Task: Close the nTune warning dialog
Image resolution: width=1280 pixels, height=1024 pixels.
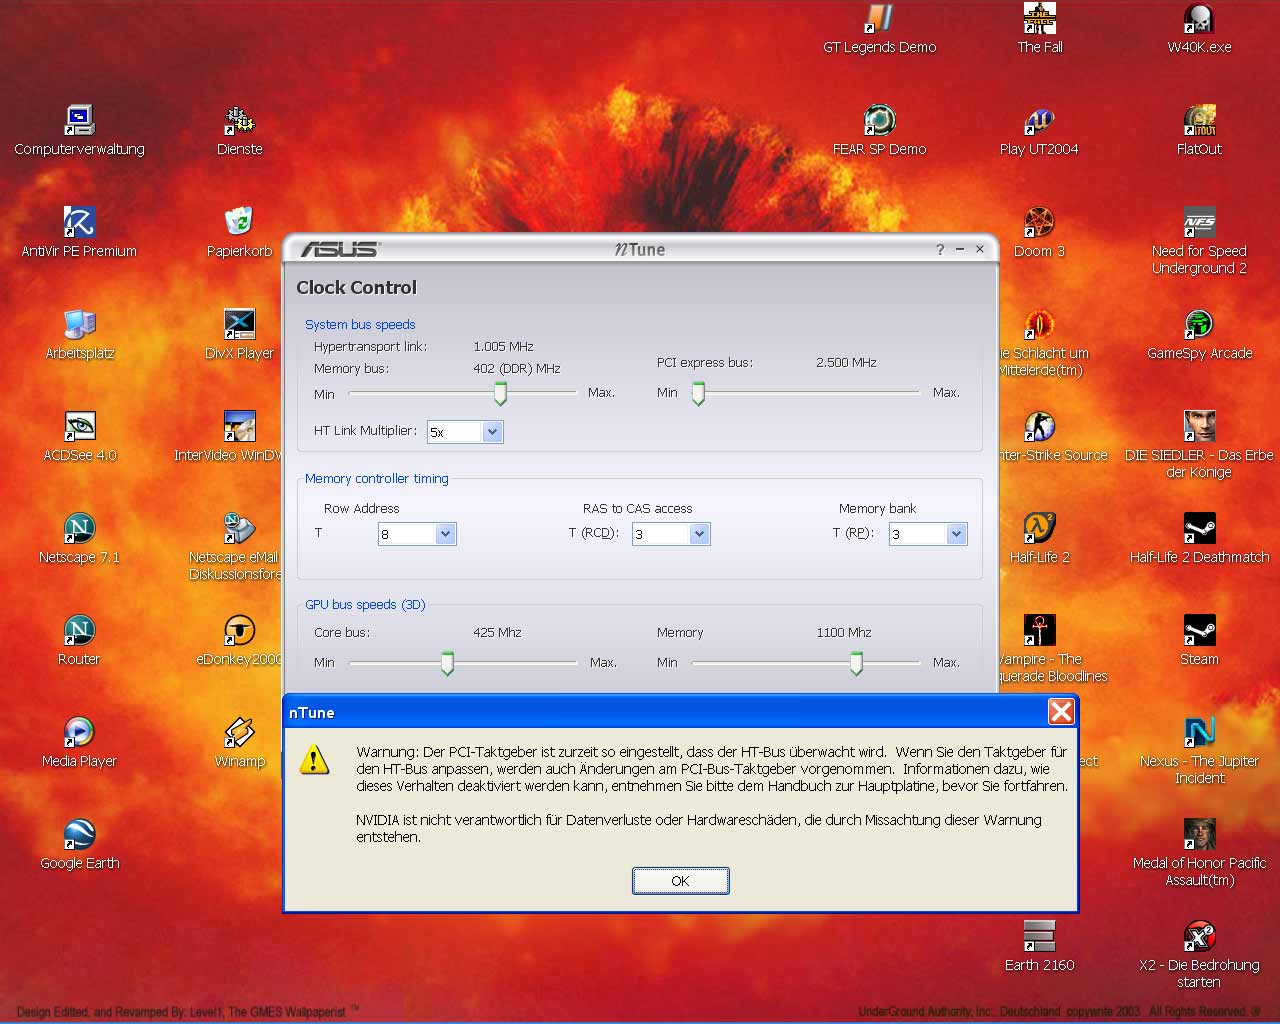Action: (x=1061, y=712)
